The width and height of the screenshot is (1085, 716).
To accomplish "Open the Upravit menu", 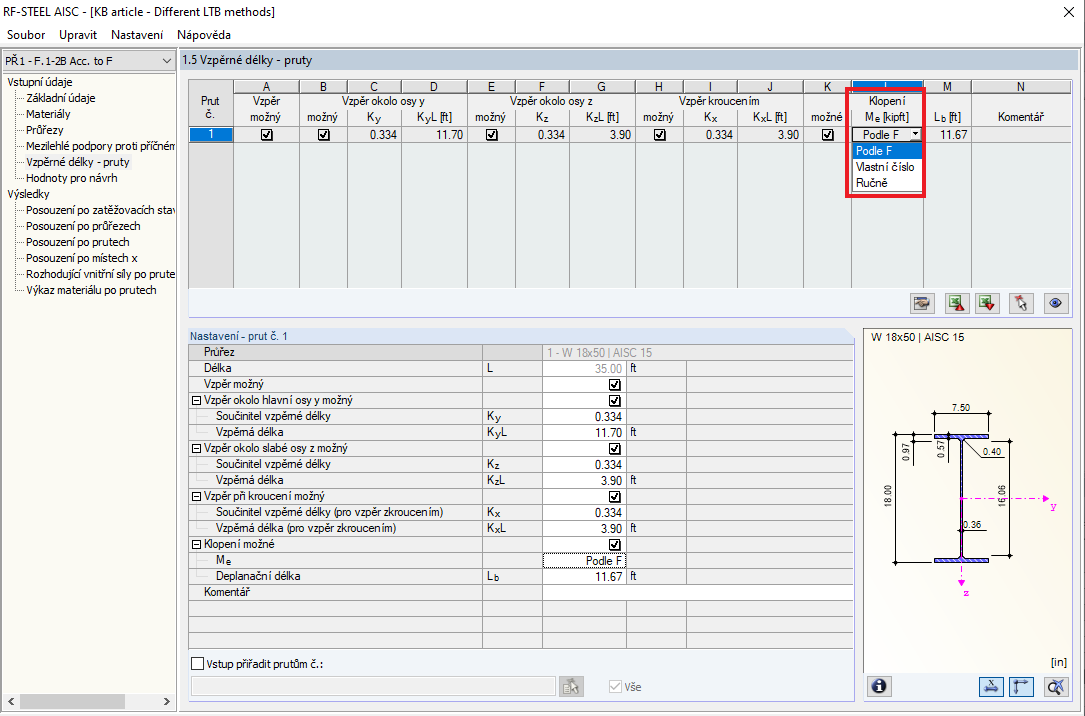I will 78,35.
